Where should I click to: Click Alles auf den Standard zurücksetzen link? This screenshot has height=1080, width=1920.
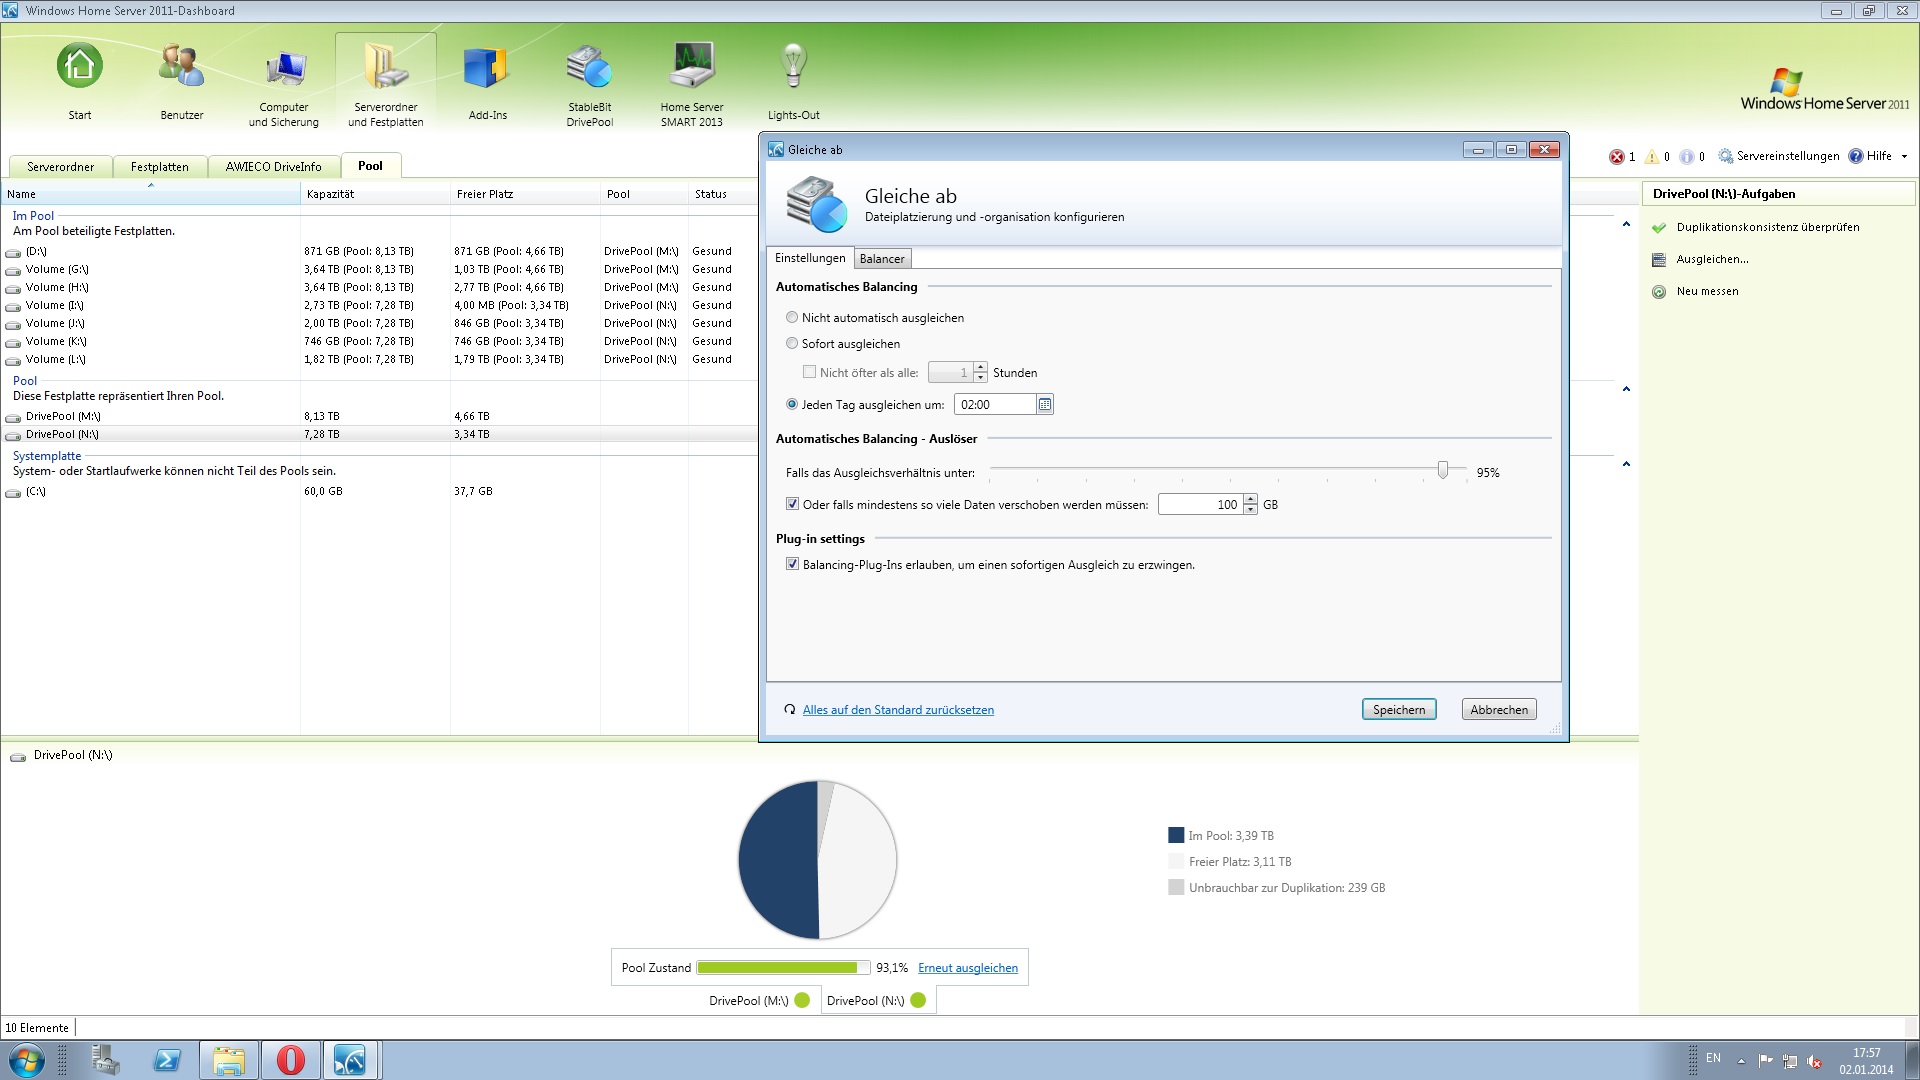pos(898,709)
